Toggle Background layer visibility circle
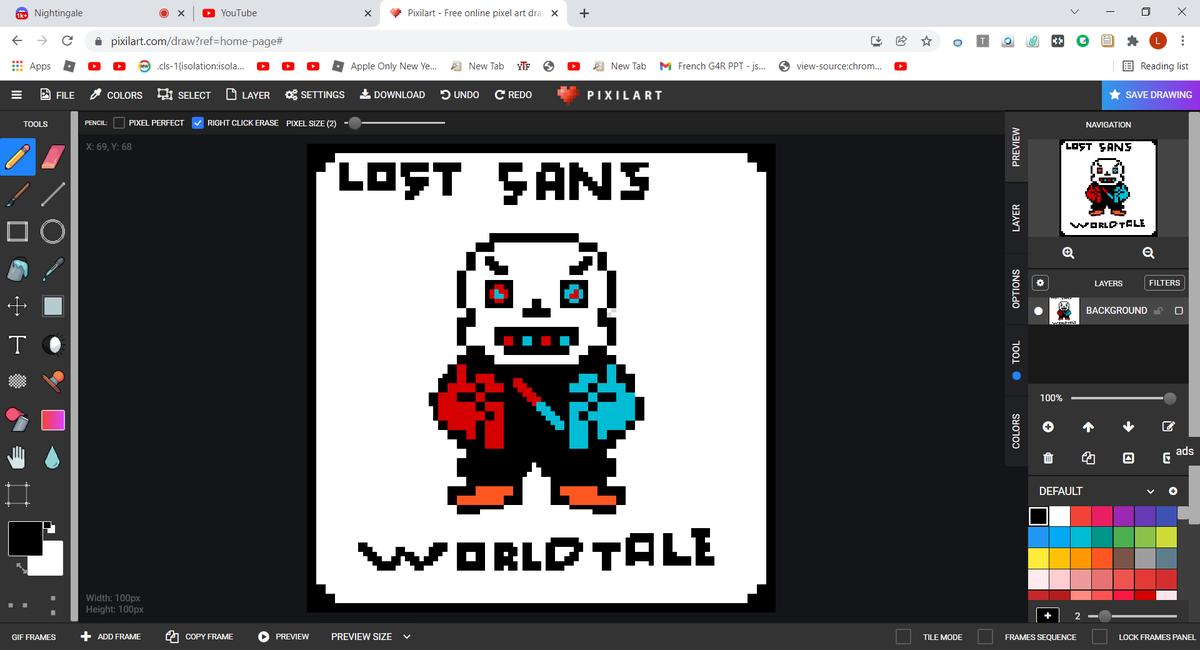Screen dimensions: 1200x650 click(x=1038, y=311)
